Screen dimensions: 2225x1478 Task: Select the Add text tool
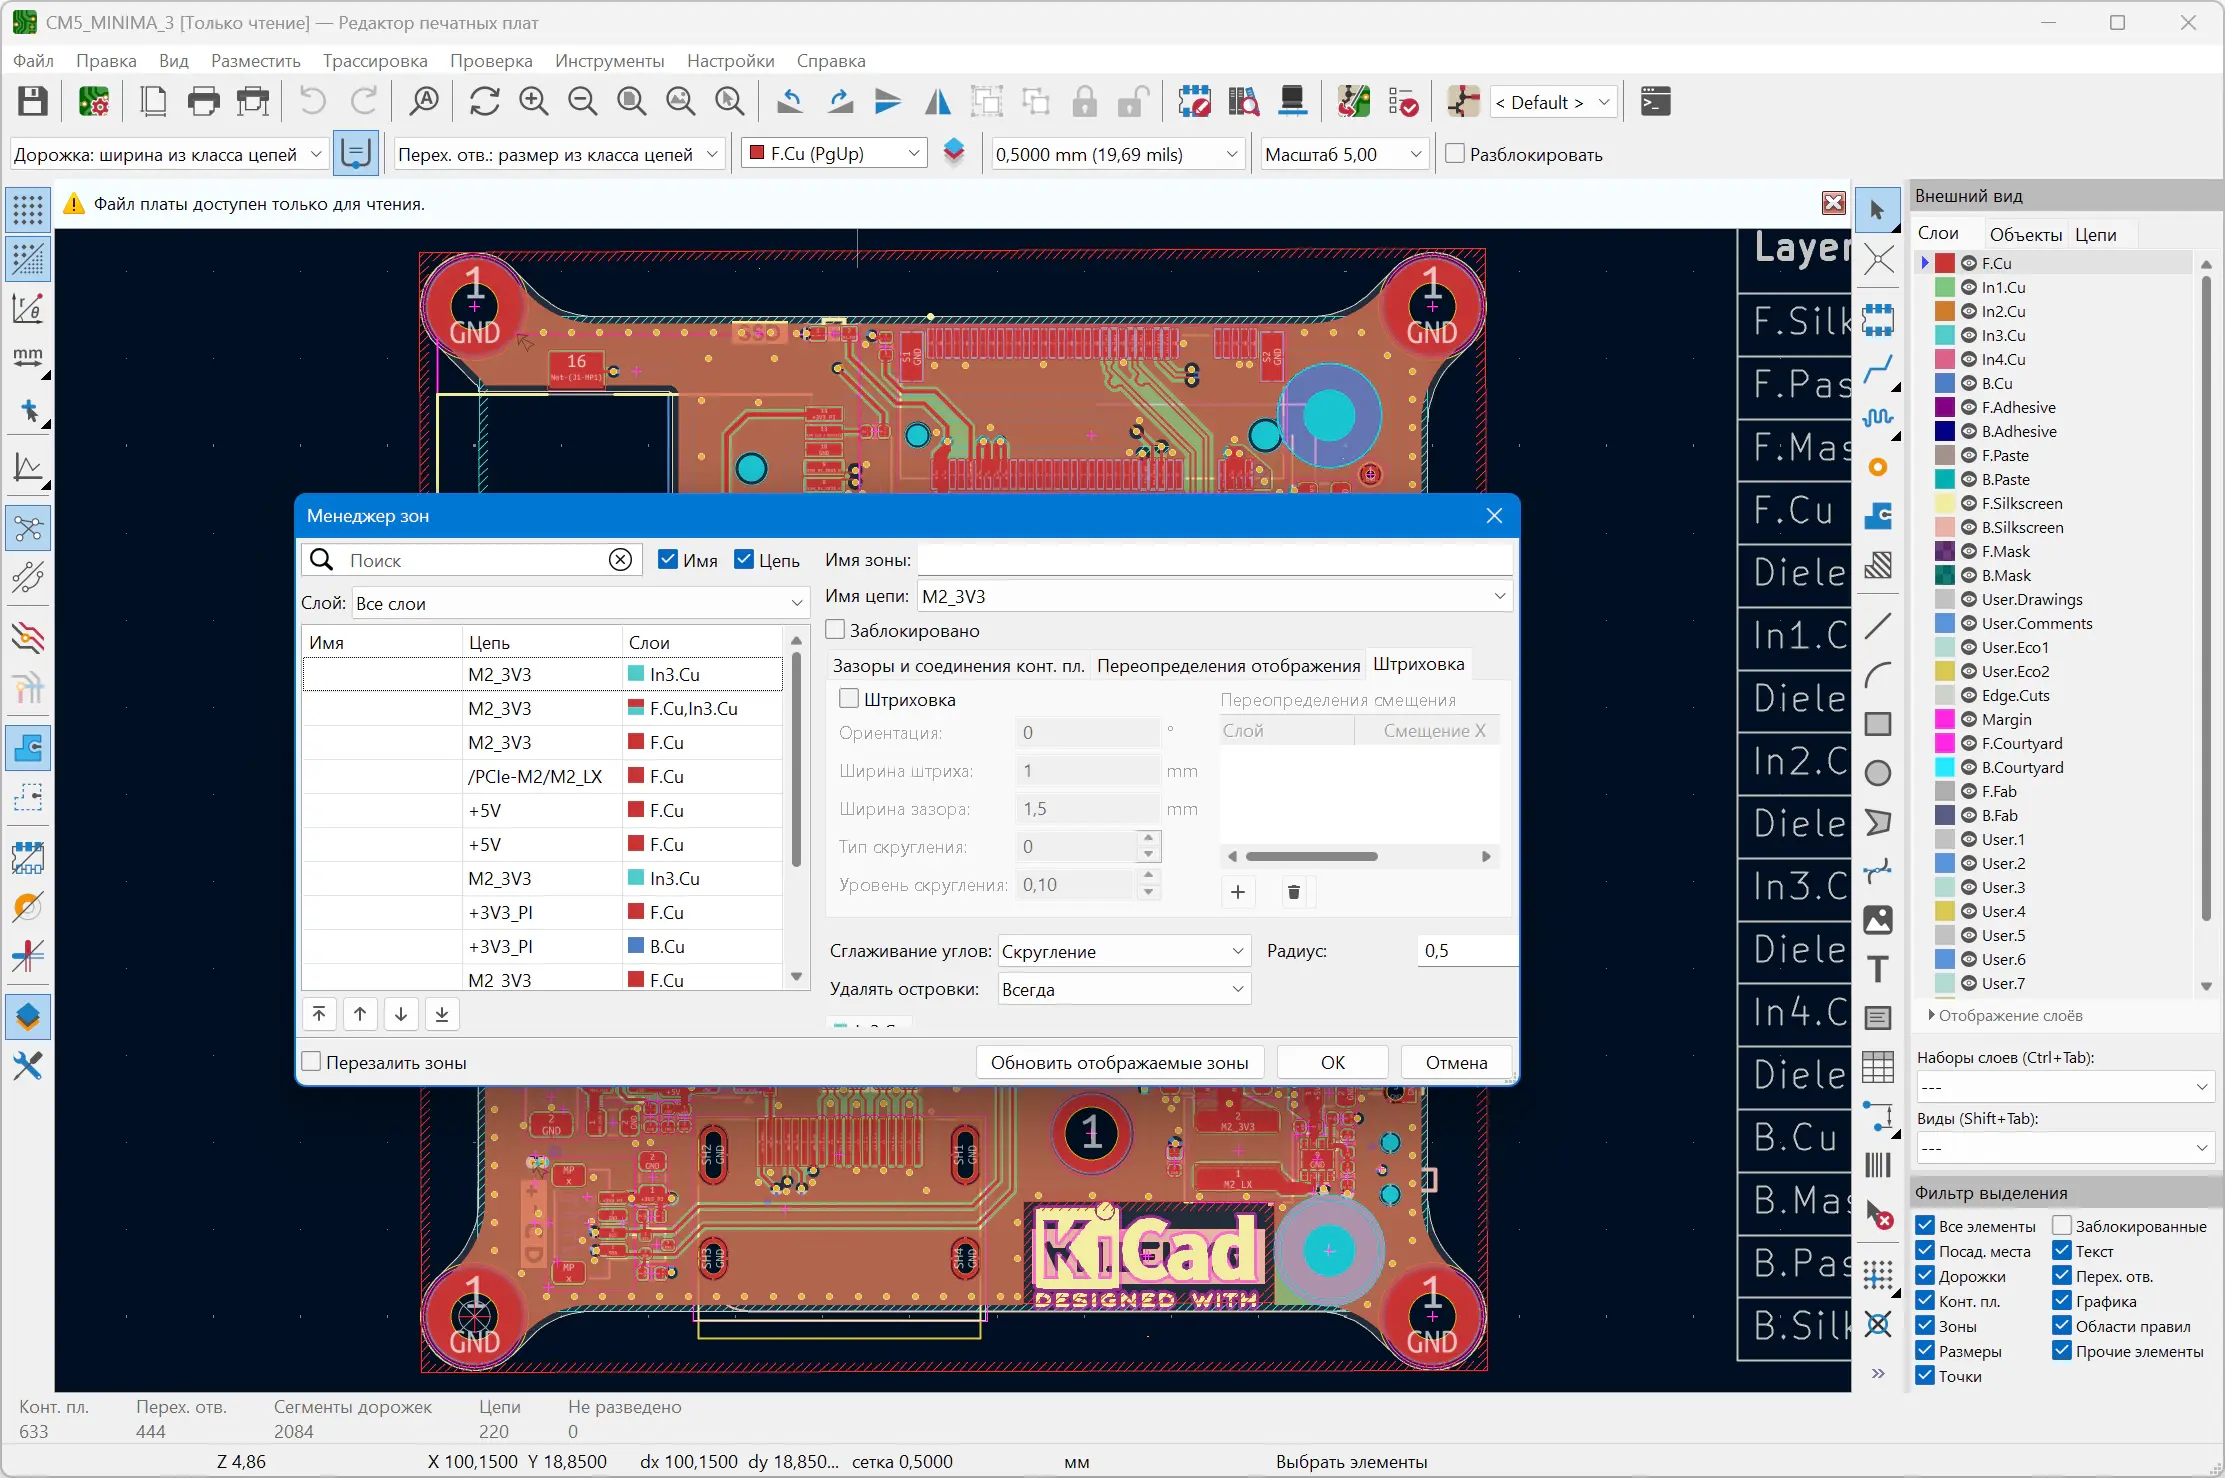1878,968
